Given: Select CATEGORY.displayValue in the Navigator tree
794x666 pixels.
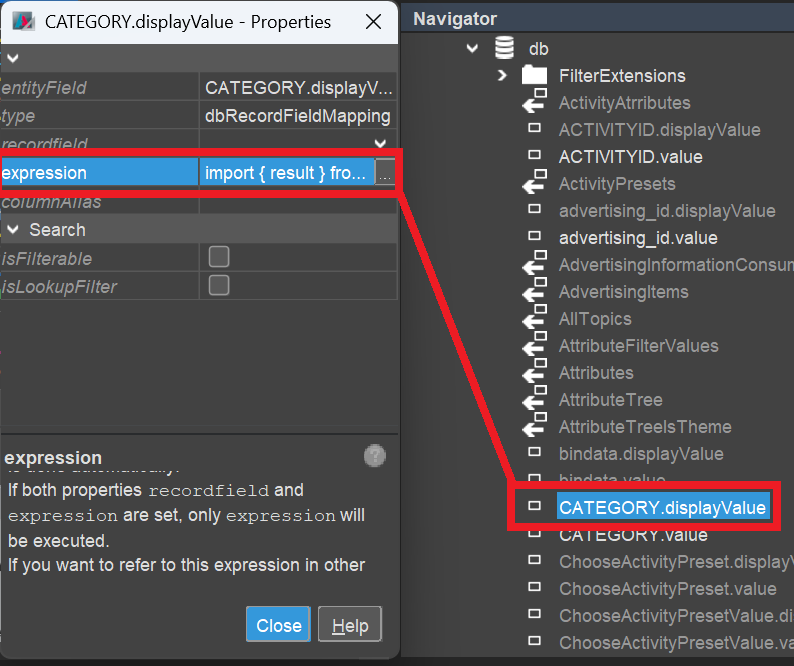Looking at the screenshot, I should tap(662, 507).
